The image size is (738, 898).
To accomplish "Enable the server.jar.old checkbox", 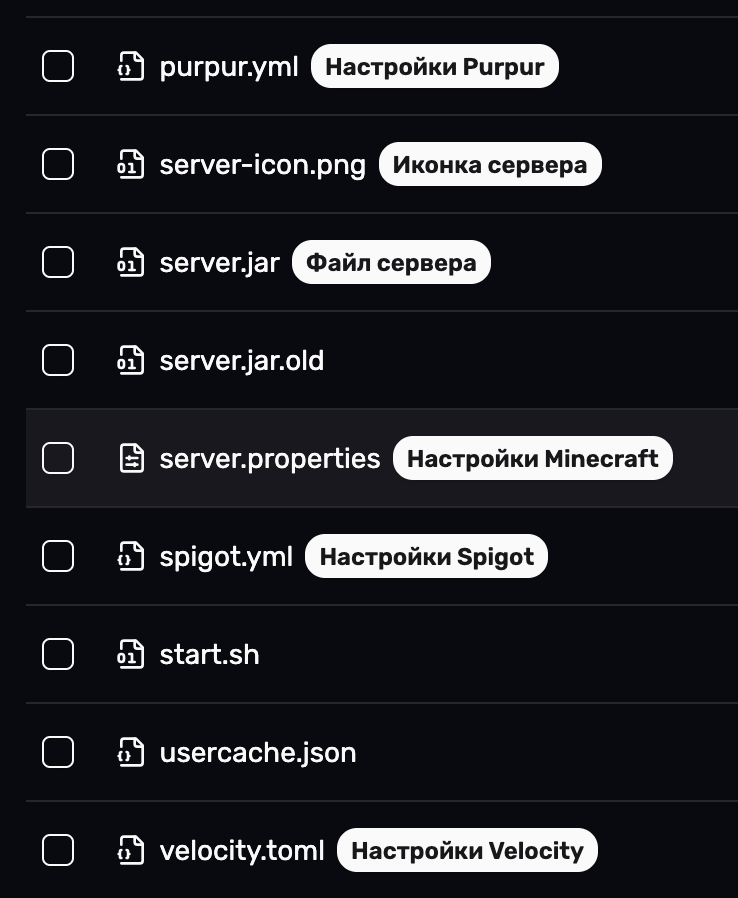I will (x=58, y=361).
